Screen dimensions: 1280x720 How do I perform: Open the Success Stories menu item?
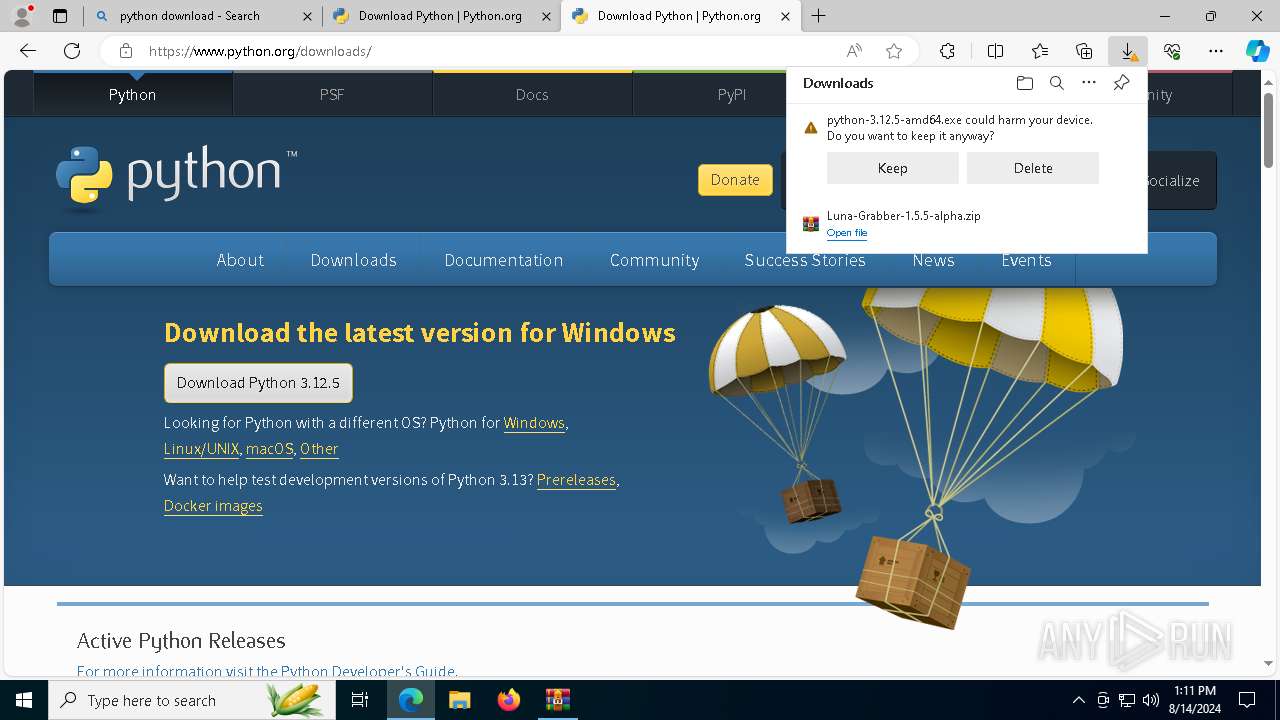pos(805,260)
